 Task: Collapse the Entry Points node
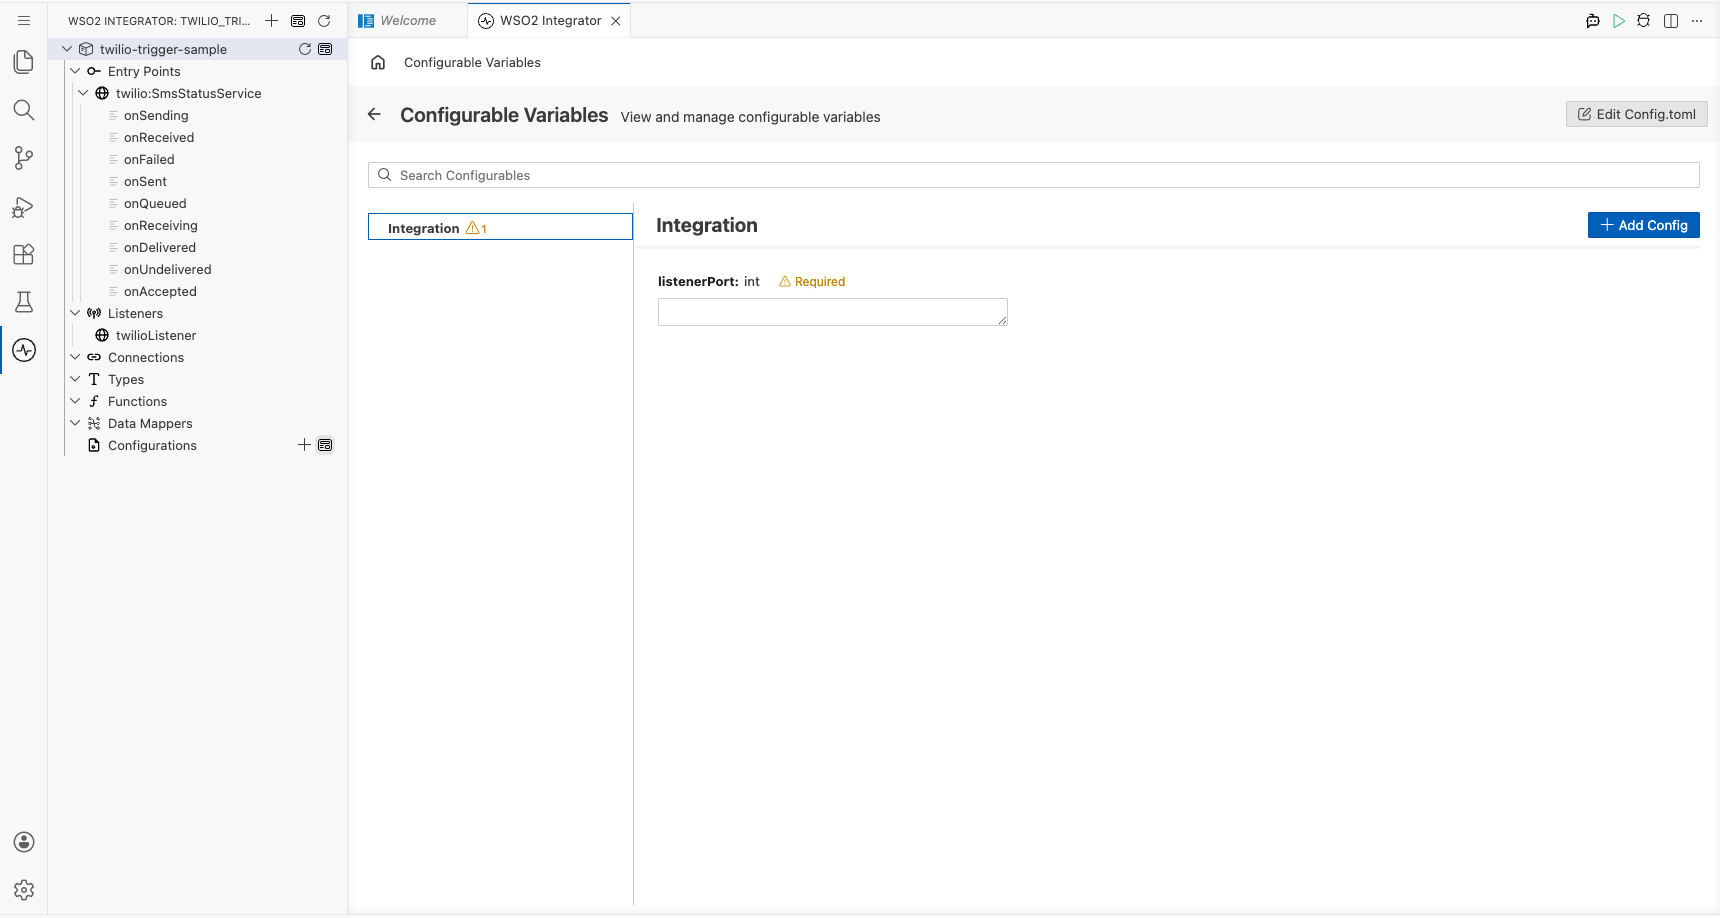75,71
